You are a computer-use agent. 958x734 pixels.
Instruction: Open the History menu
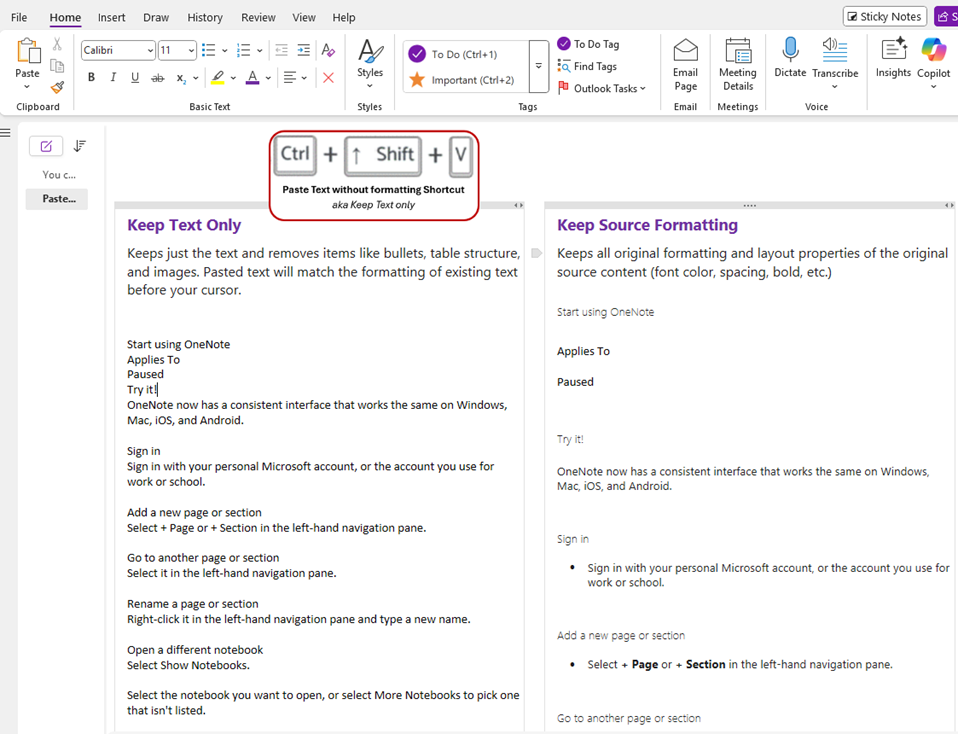point(205,17)
